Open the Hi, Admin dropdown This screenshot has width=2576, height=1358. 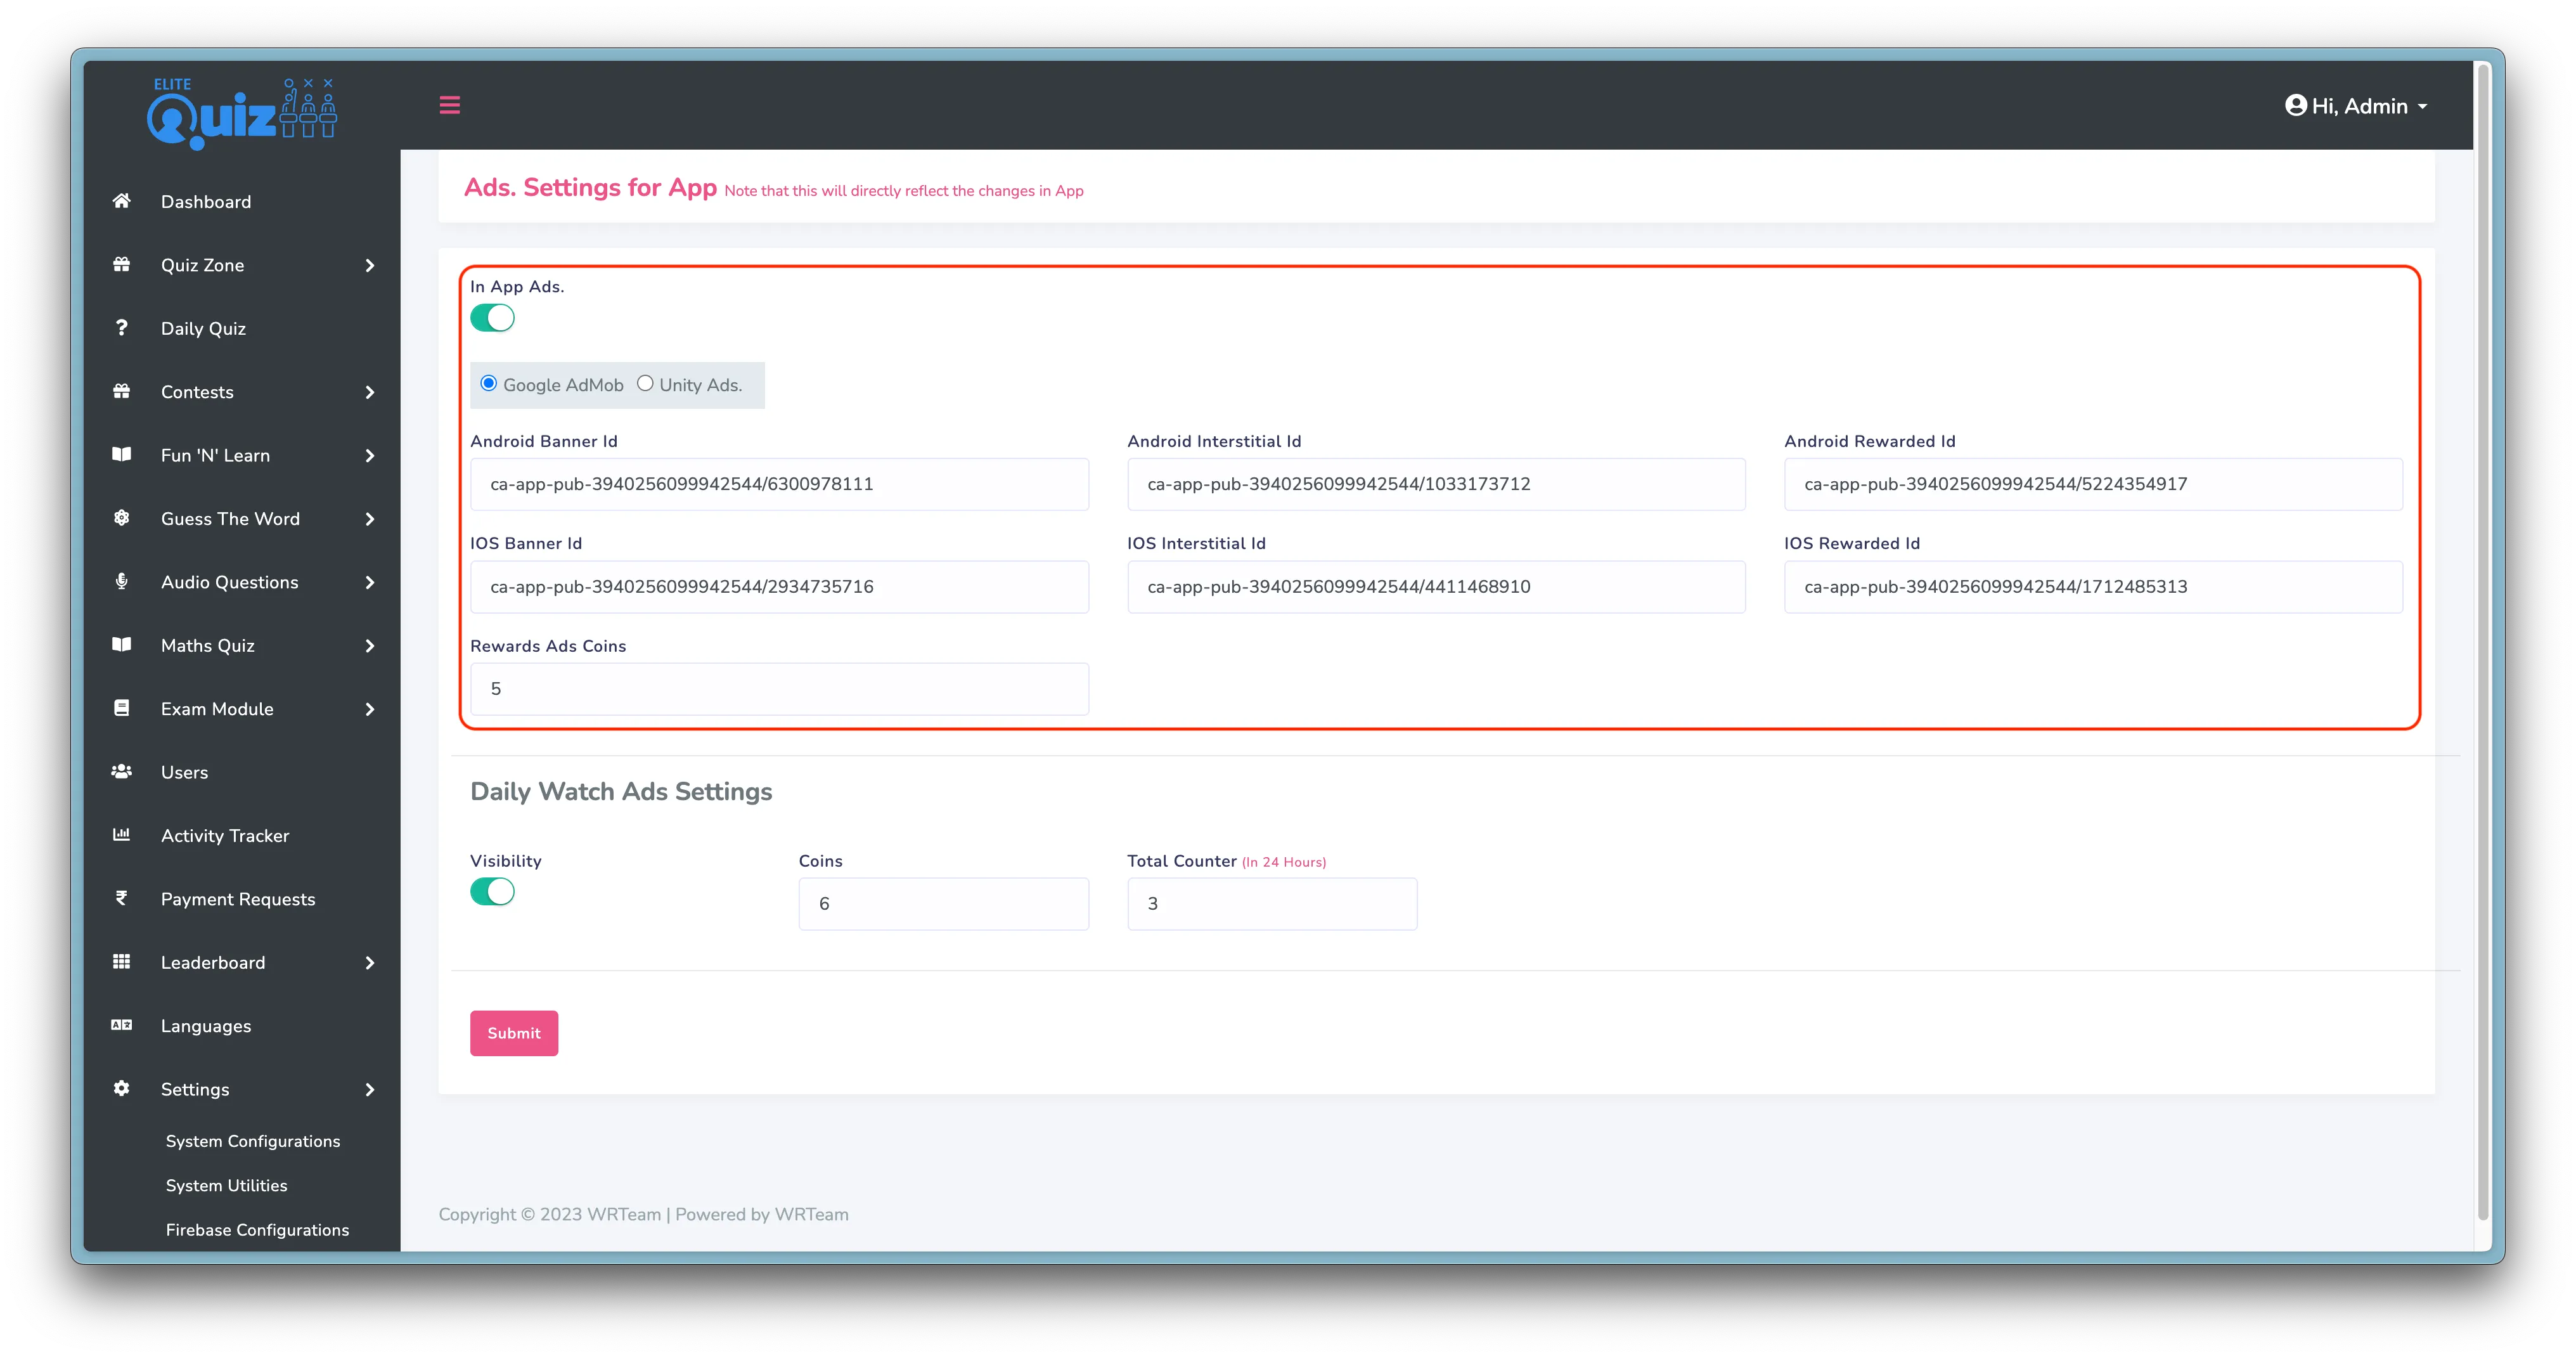pos(2356,106)
